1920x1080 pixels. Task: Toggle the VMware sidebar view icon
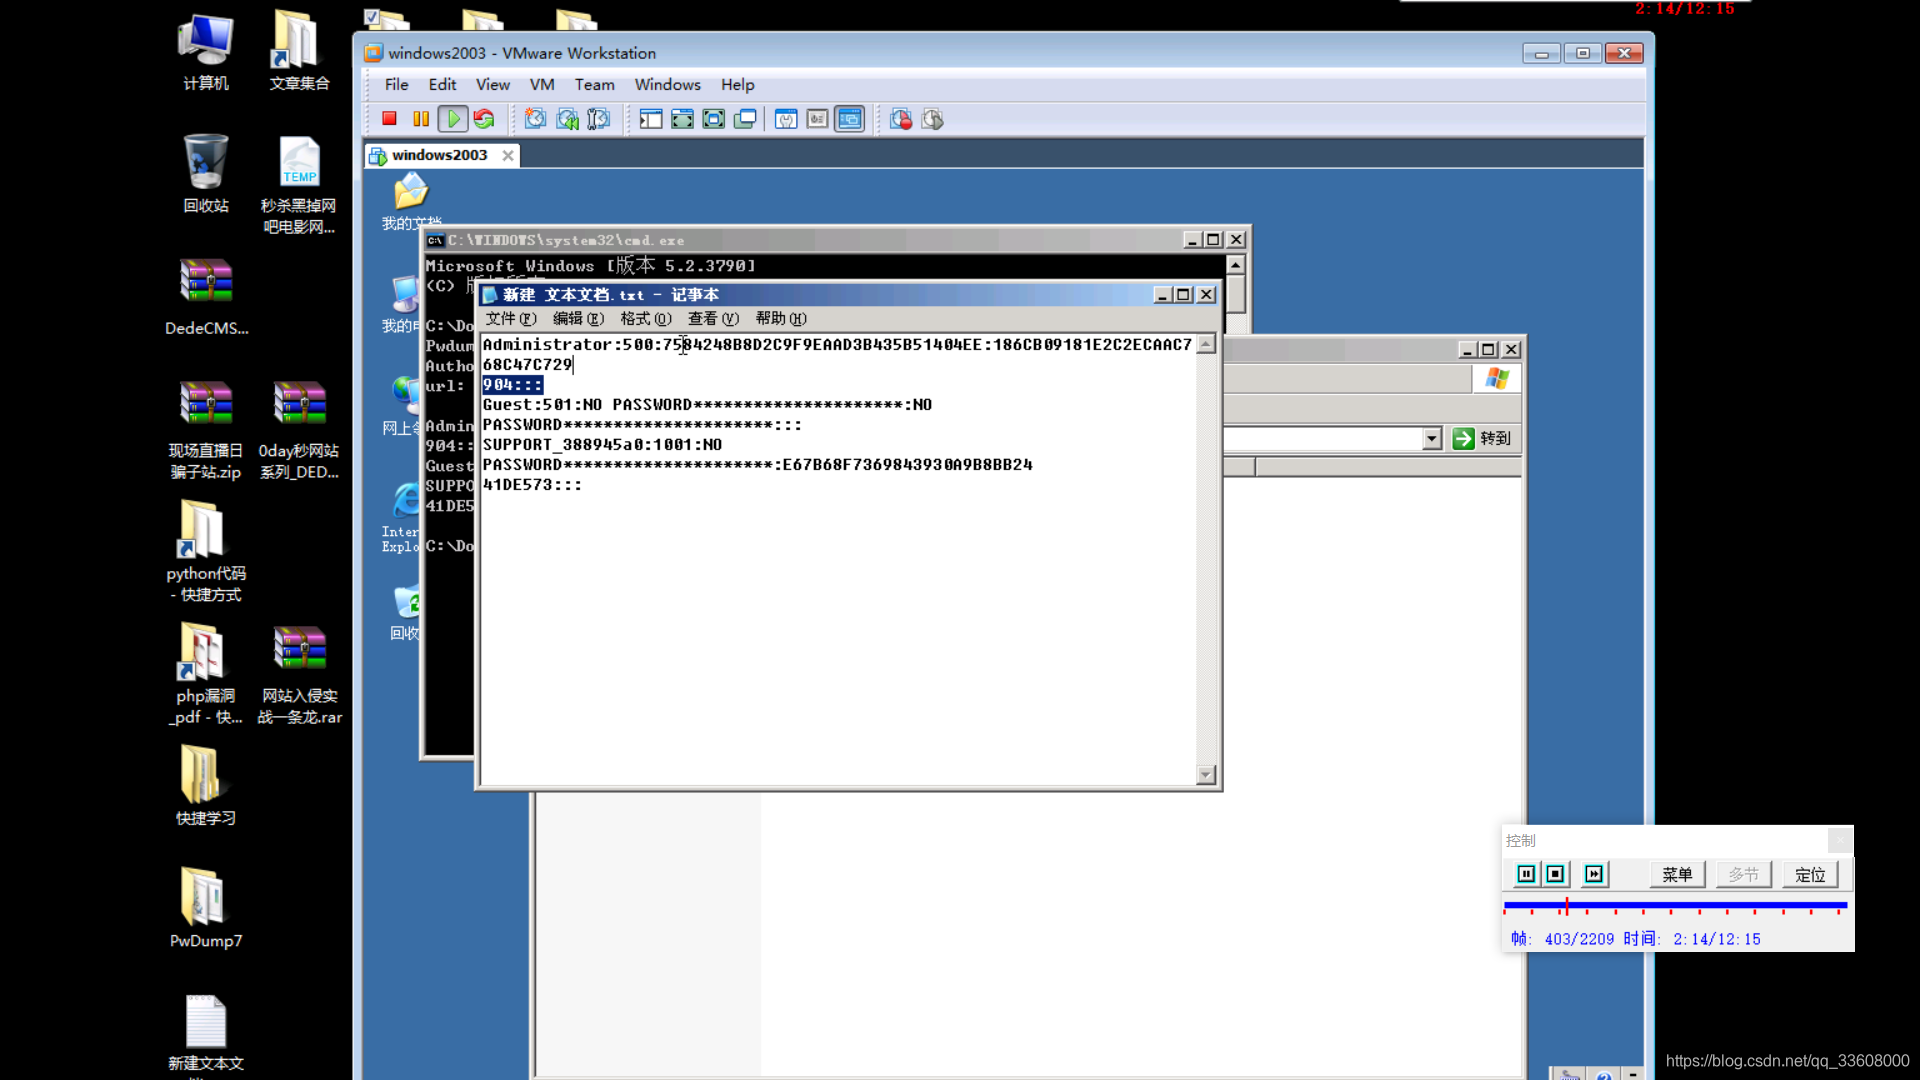pos(651,119)
